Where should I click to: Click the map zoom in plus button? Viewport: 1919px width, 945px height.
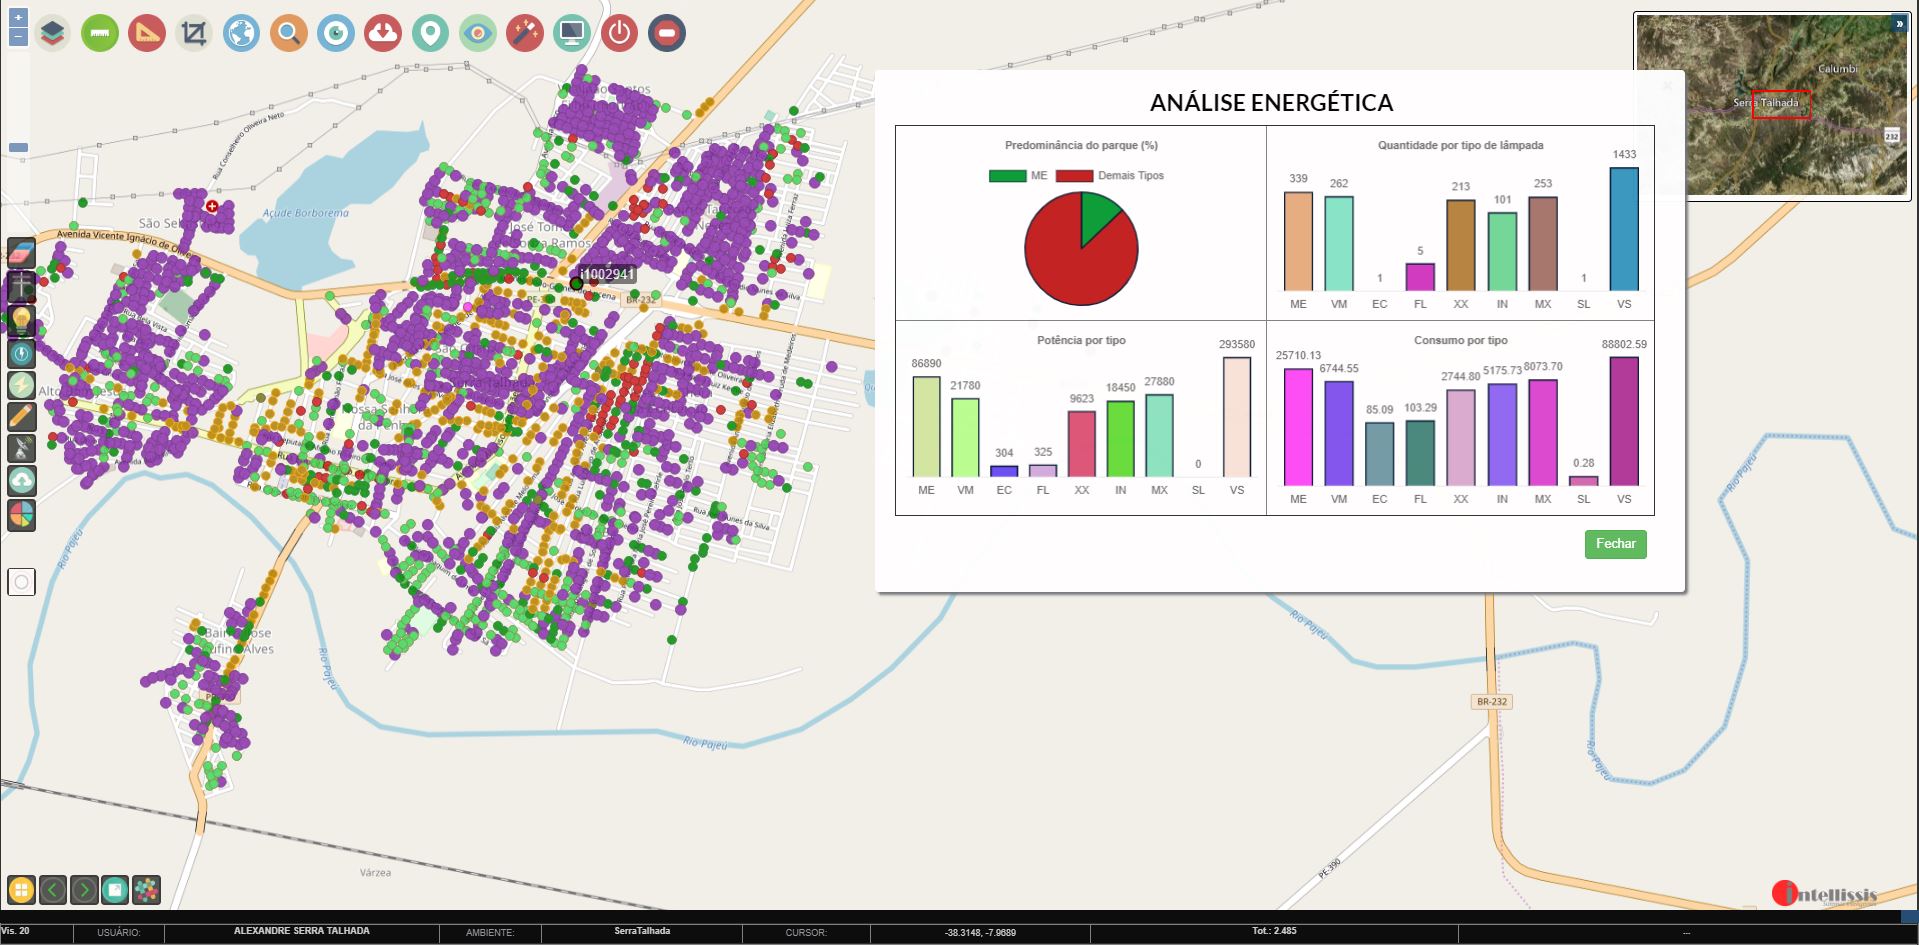18,18
